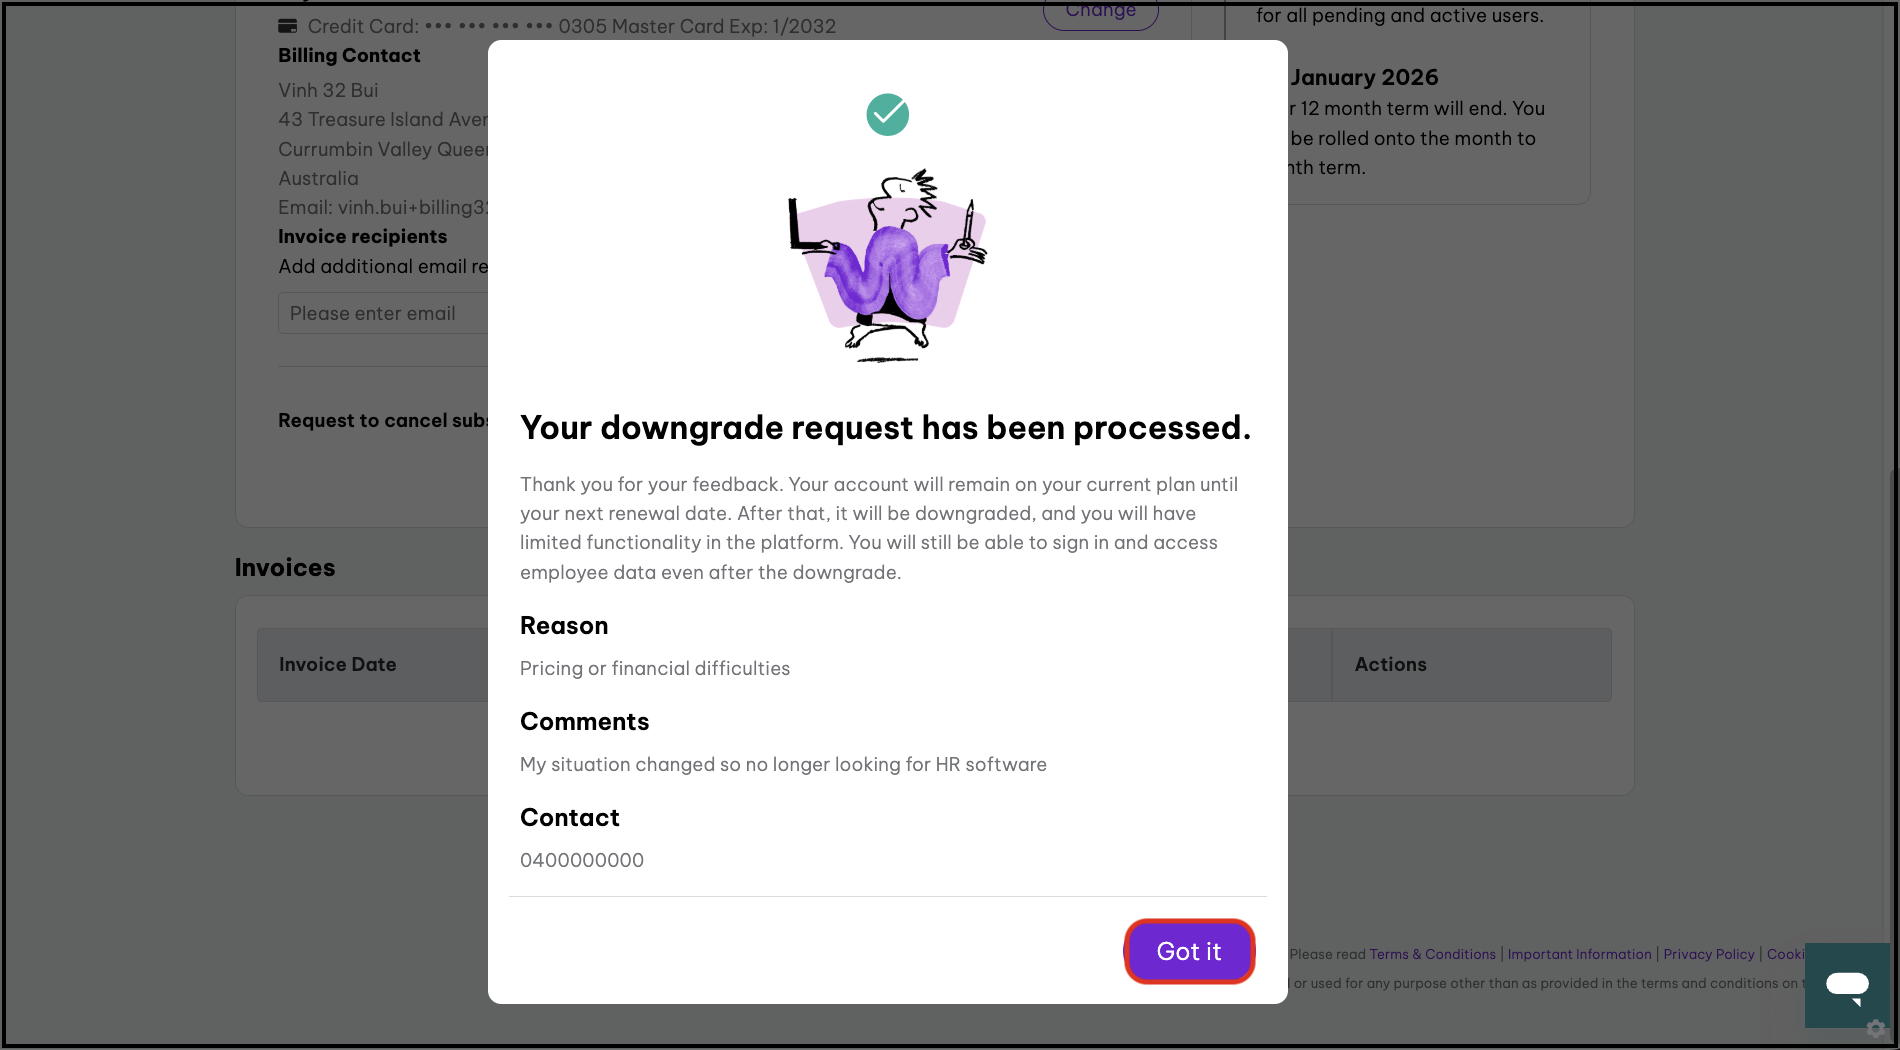1900x1050 pixels.
Task: Click the Change payment method button
Action: (1100, 13)
